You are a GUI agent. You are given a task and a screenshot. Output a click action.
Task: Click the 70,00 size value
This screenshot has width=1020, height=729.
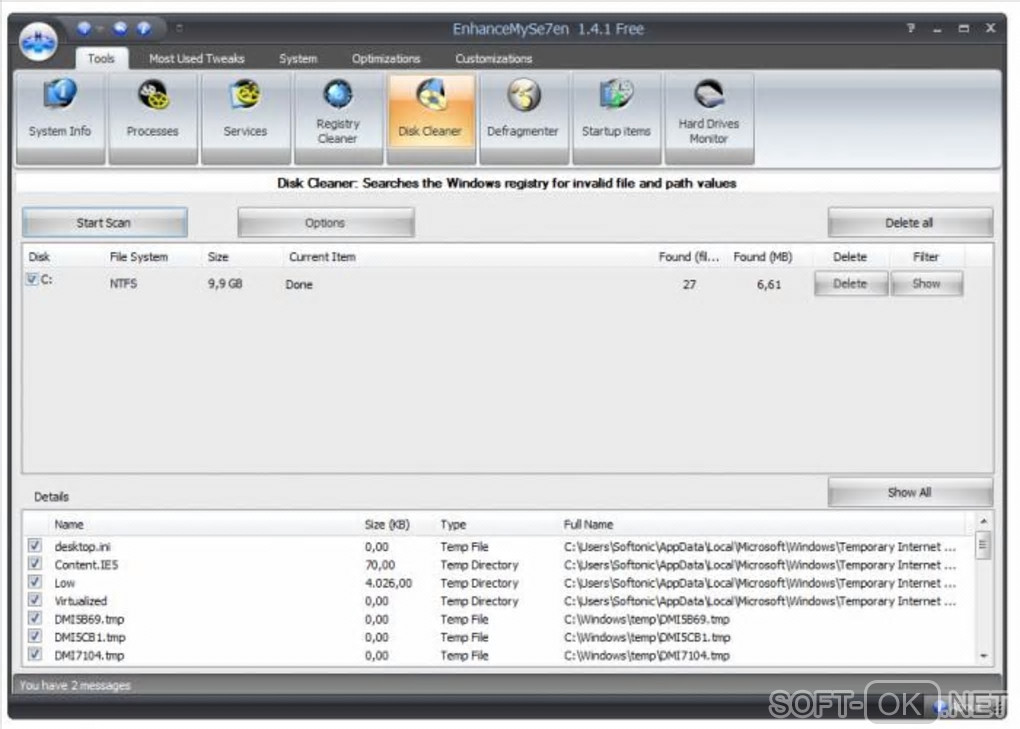click(380, 564)
